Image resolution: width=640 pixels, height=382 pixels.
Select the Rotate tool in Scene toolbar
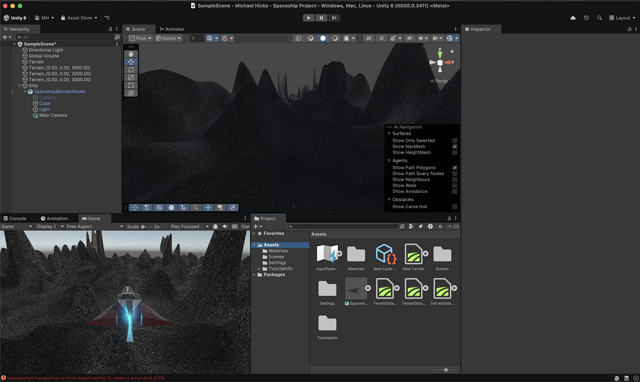click(131, 69)
